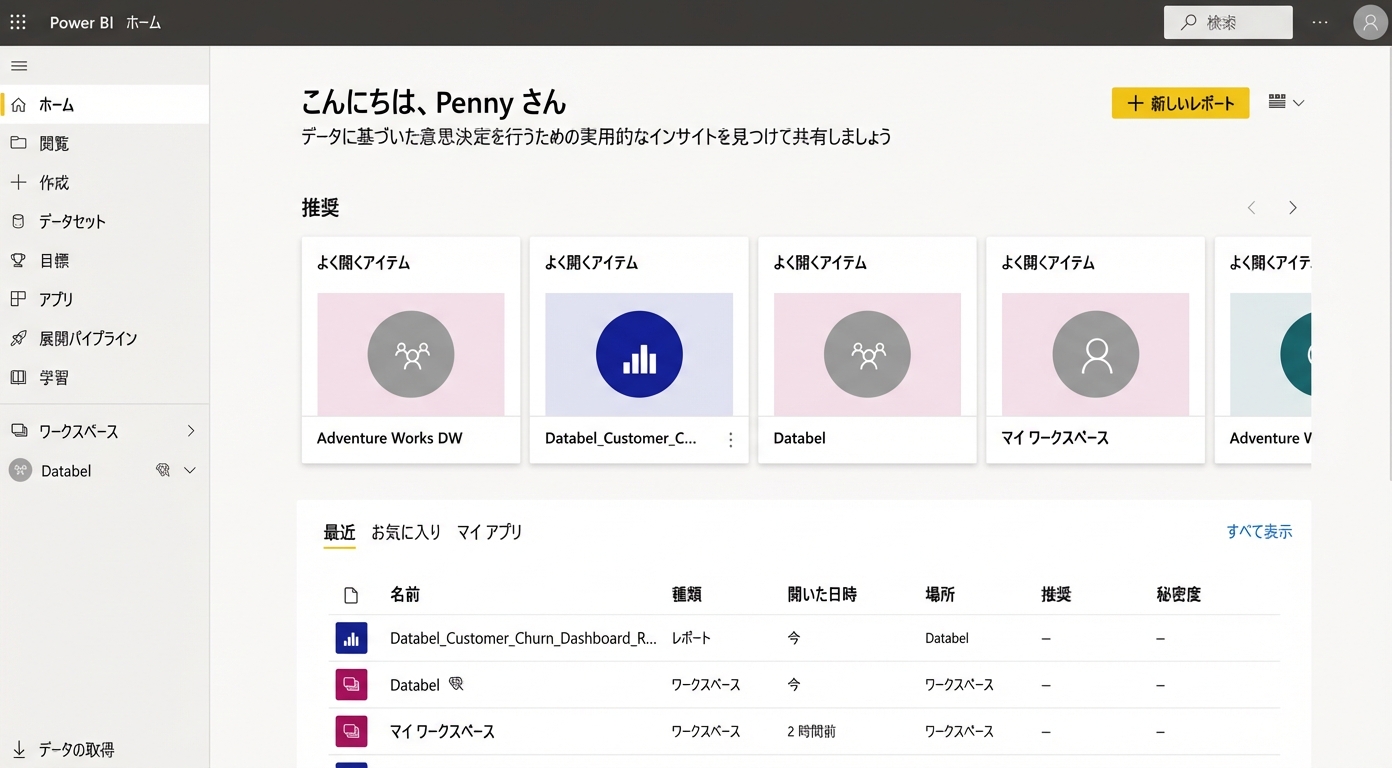Open 閲覧 in the sidebar

104,143
